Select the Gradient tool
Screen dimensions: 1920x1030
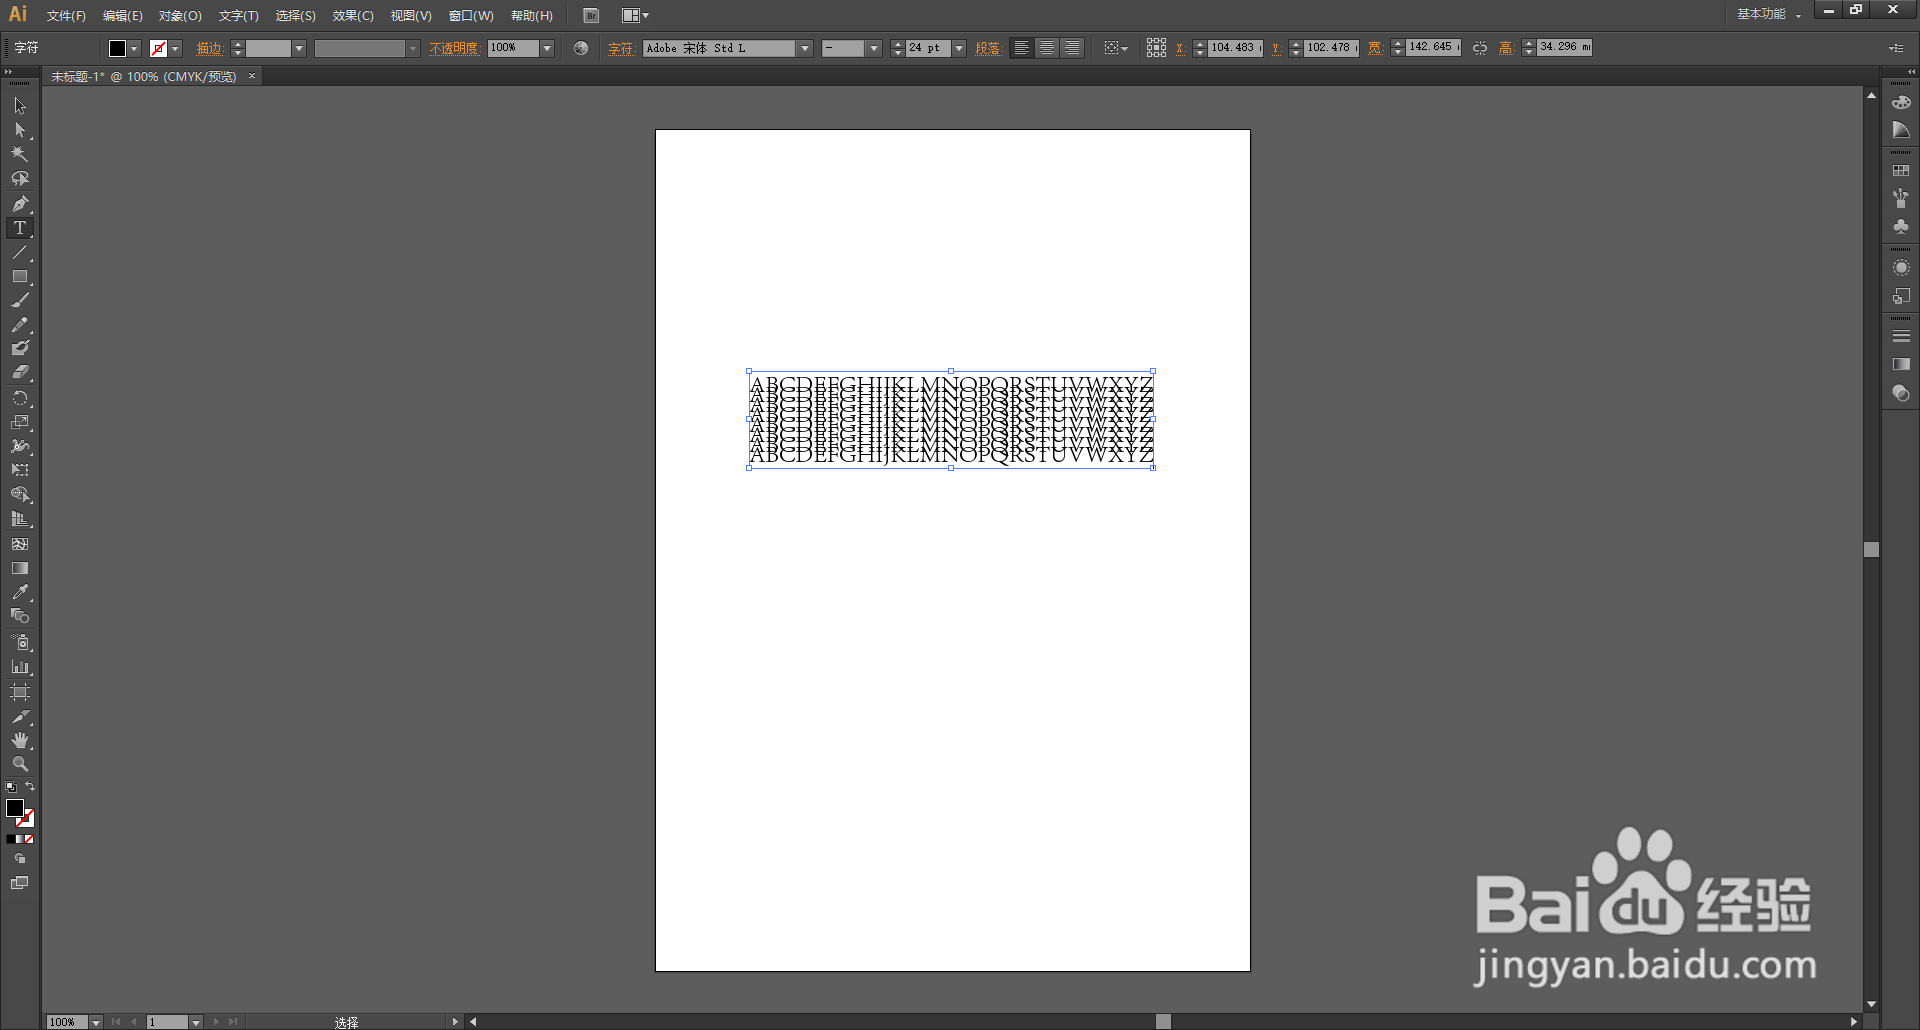point(20,568)
